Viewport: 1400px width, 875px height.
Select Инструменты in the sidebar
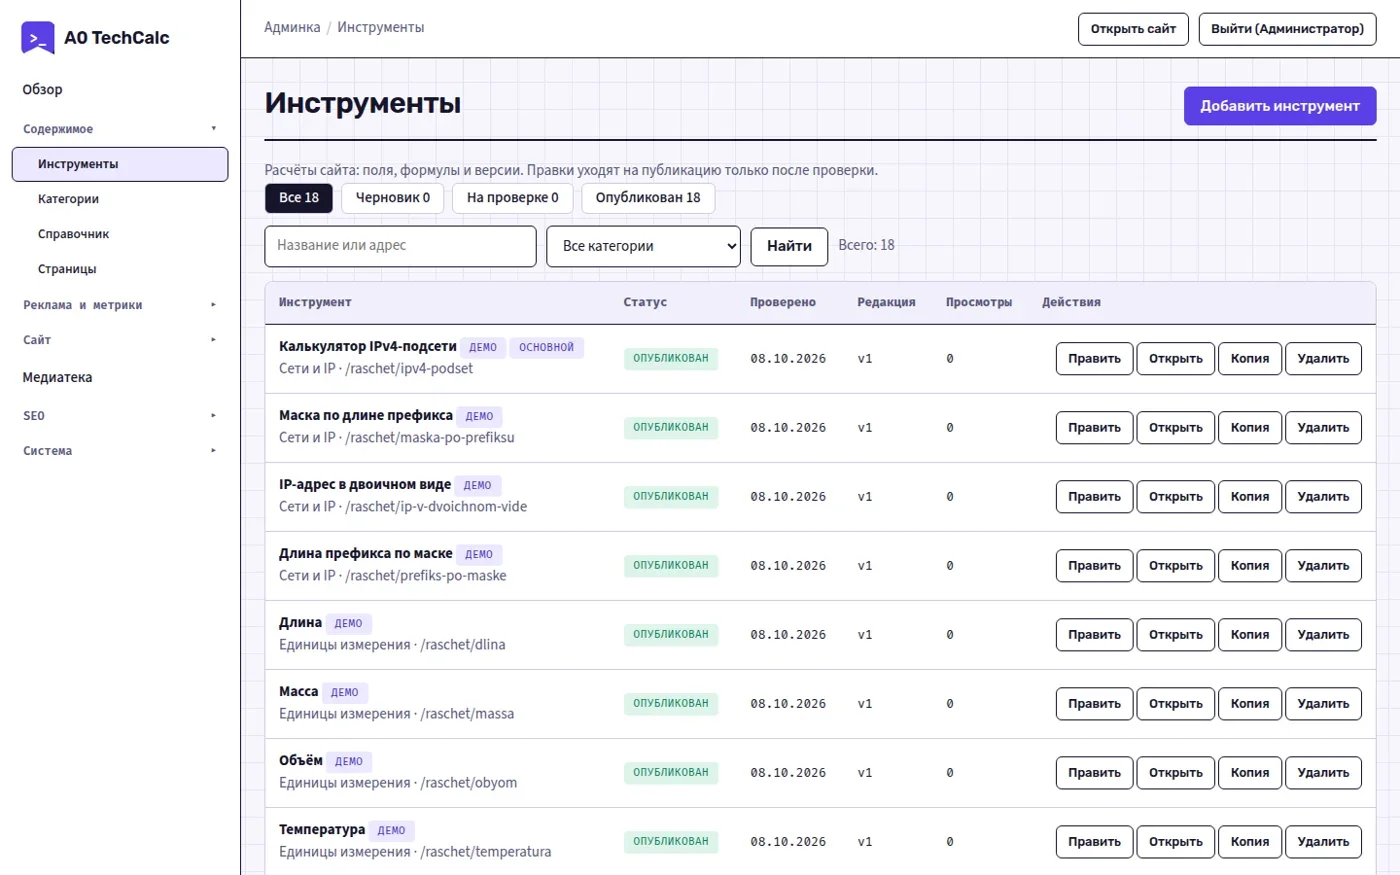120,164
